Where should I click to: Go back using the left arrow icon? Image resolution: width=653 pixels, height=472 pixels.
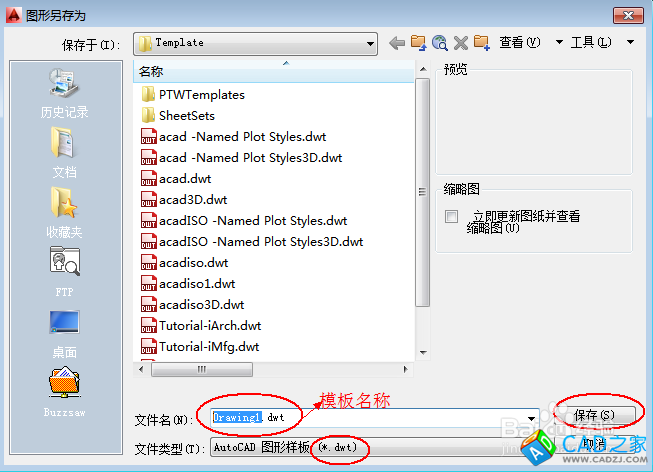(397, 42)
